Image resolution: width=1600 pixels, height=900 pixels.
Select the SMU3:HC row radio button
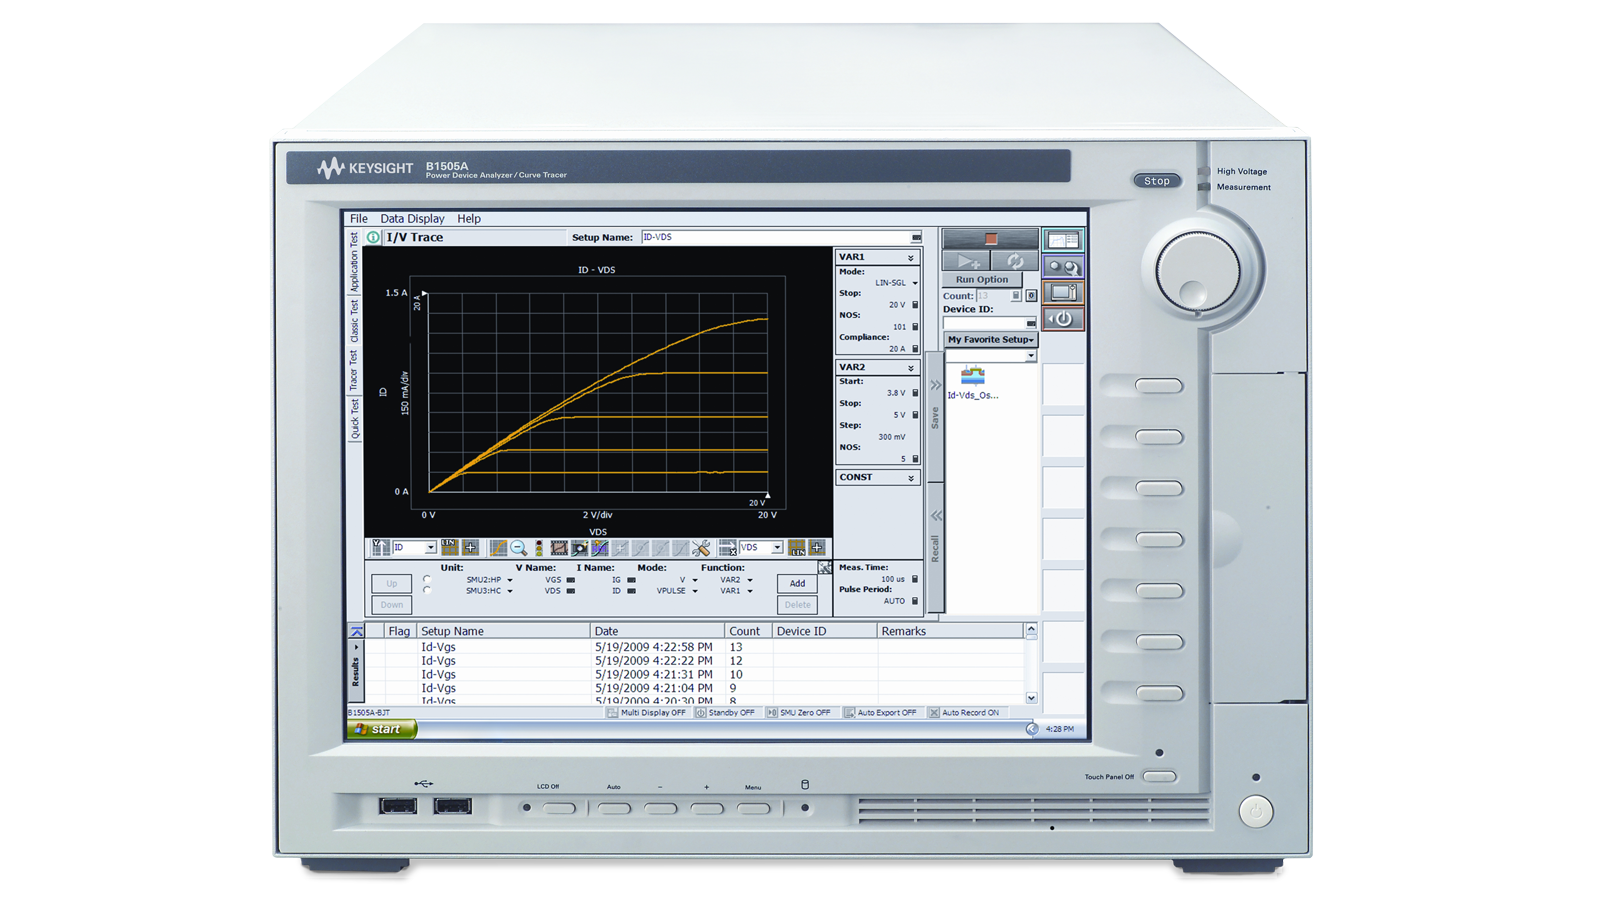[427, 590]
